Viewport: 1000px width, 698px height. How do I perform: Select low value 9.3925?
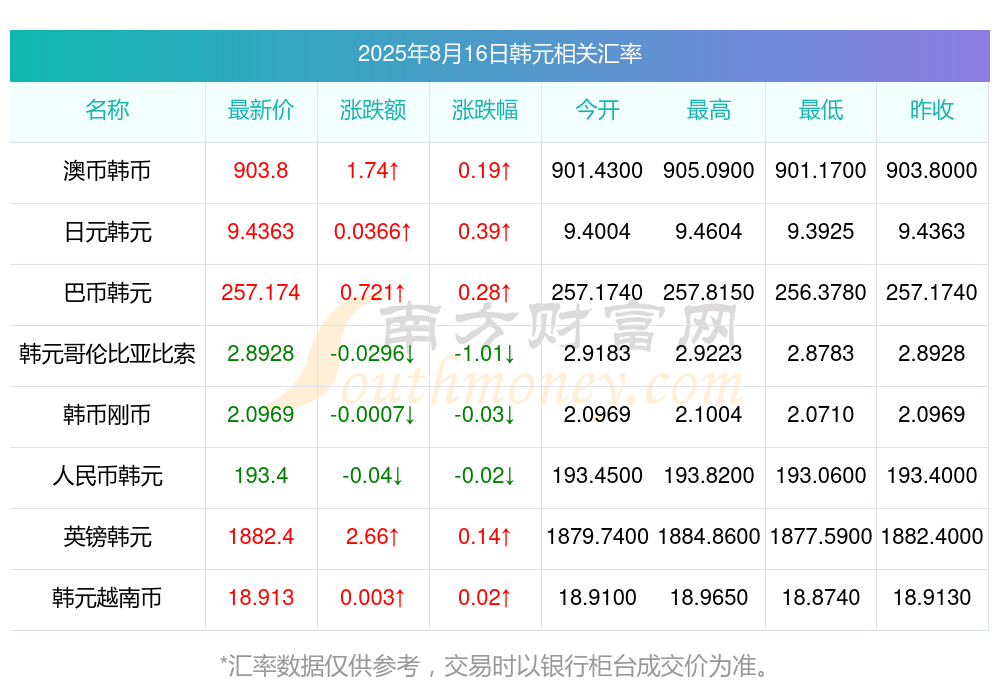[x=821, y=231]
